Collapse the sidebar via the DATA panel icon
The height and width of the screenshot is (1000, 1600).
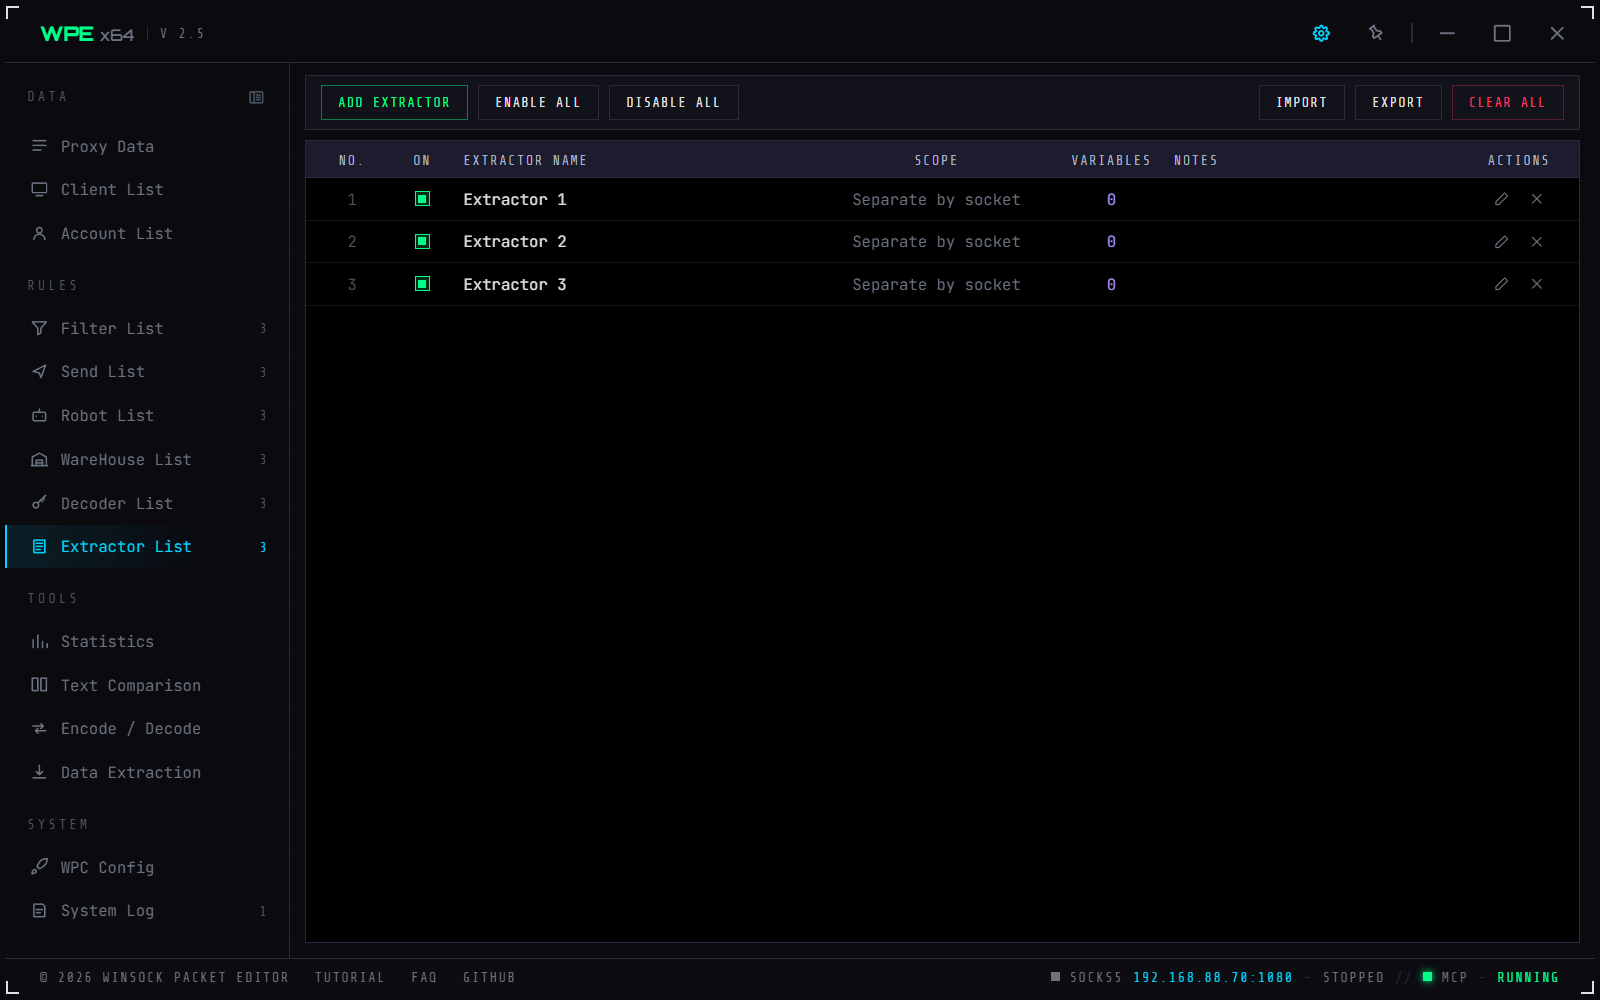[x=256, y=97]
